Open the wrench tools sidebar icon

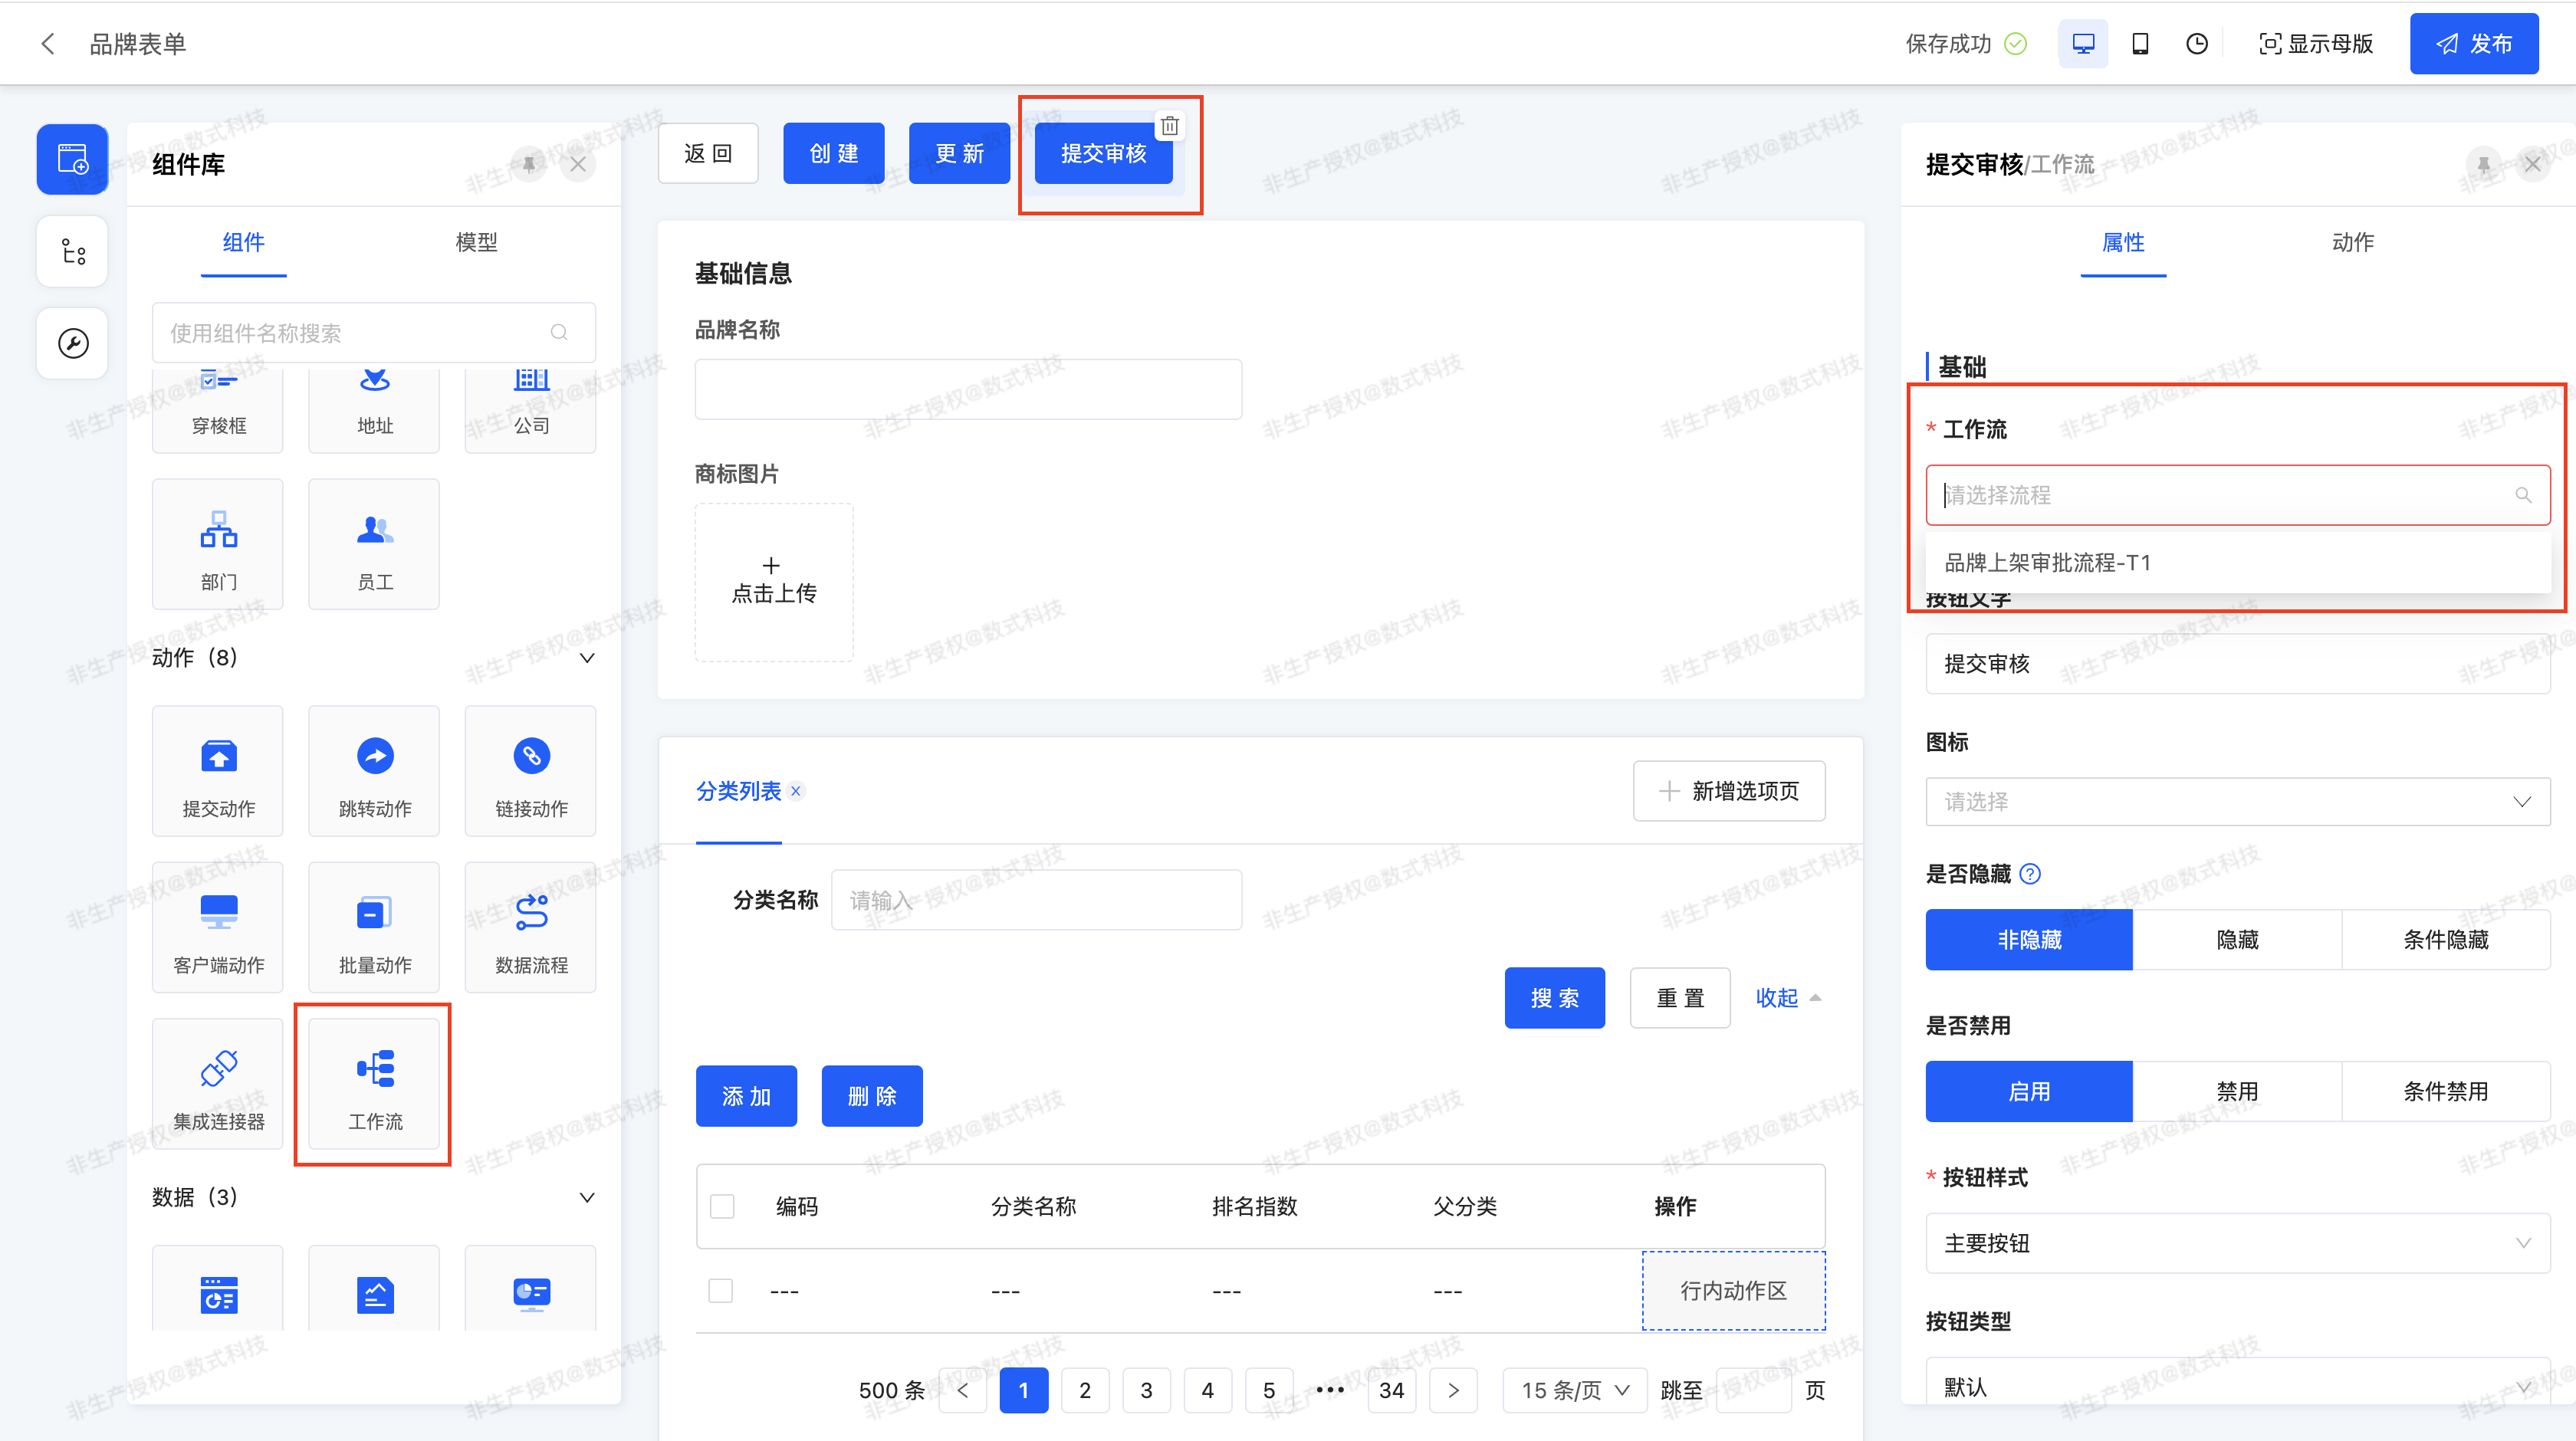[x=73, y=343]
